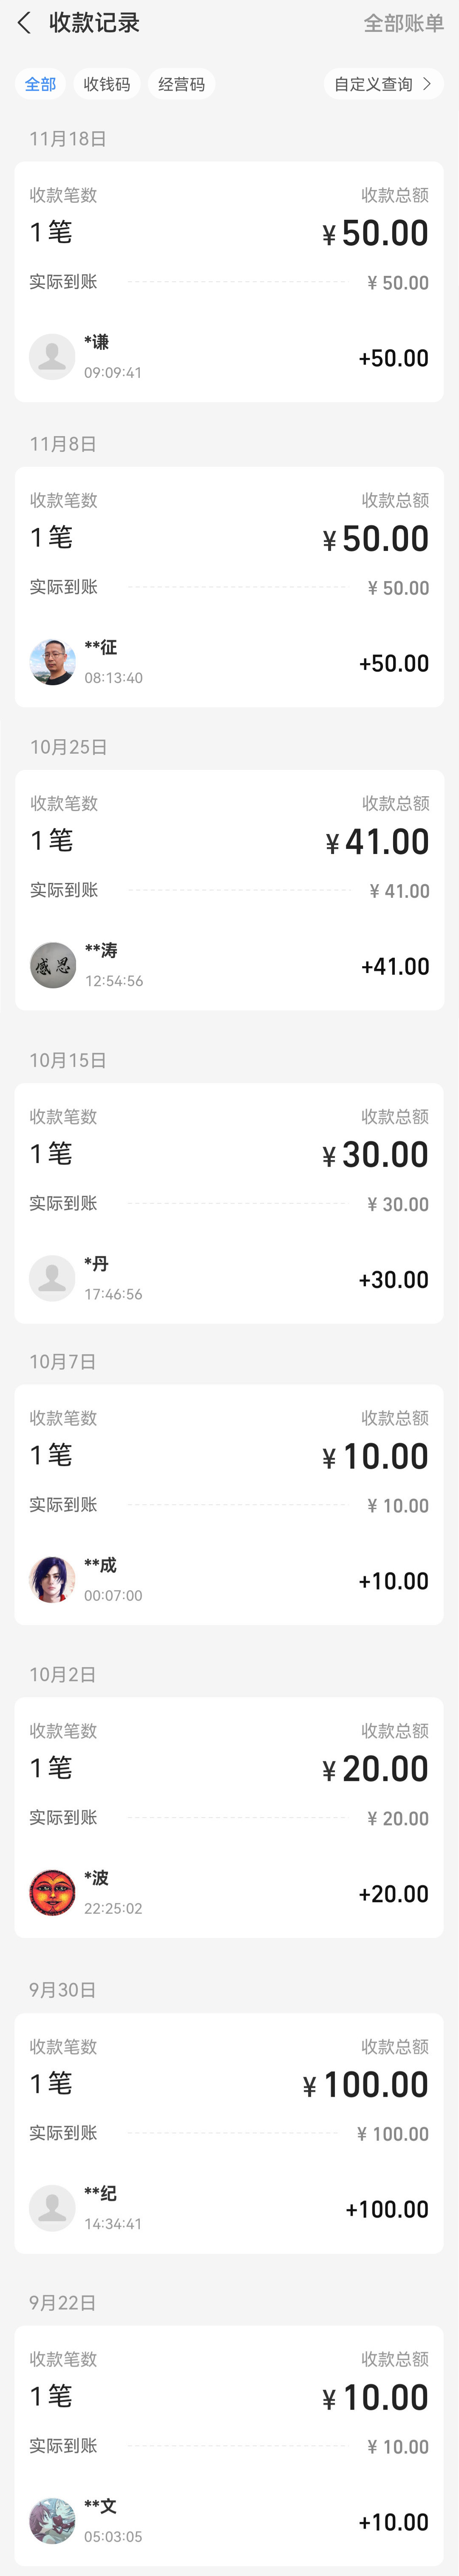Click the 实际到账 row for 11月18日

pyautogui.click(x=229, y=283)
